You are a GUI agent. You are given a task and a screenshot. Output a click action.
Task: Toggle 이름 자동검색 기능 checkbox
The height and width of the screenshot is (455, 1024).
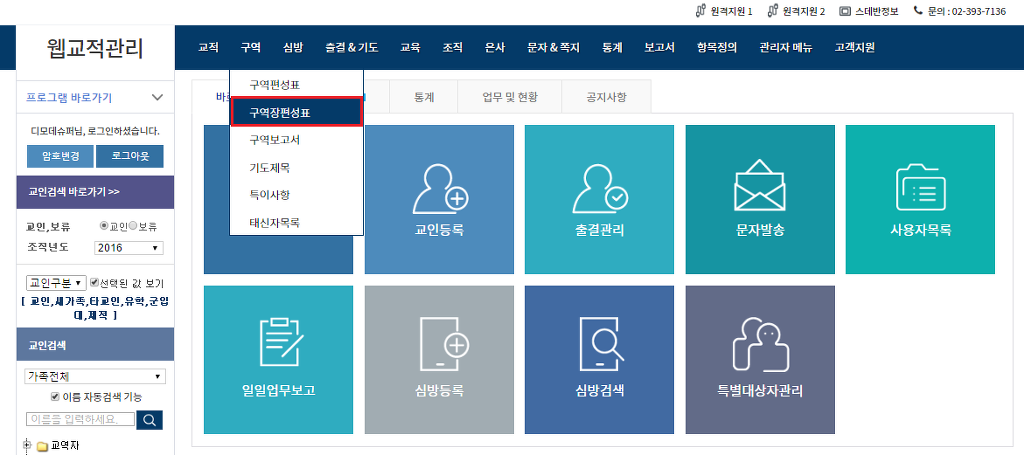click(x=55, y=396)
